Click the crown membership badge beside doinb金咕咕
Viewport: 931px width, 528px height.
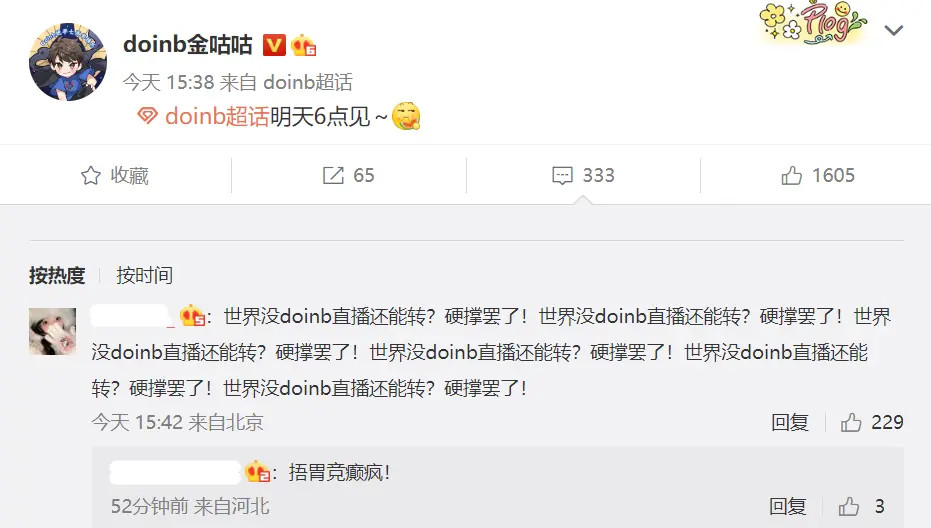point(303,45)
